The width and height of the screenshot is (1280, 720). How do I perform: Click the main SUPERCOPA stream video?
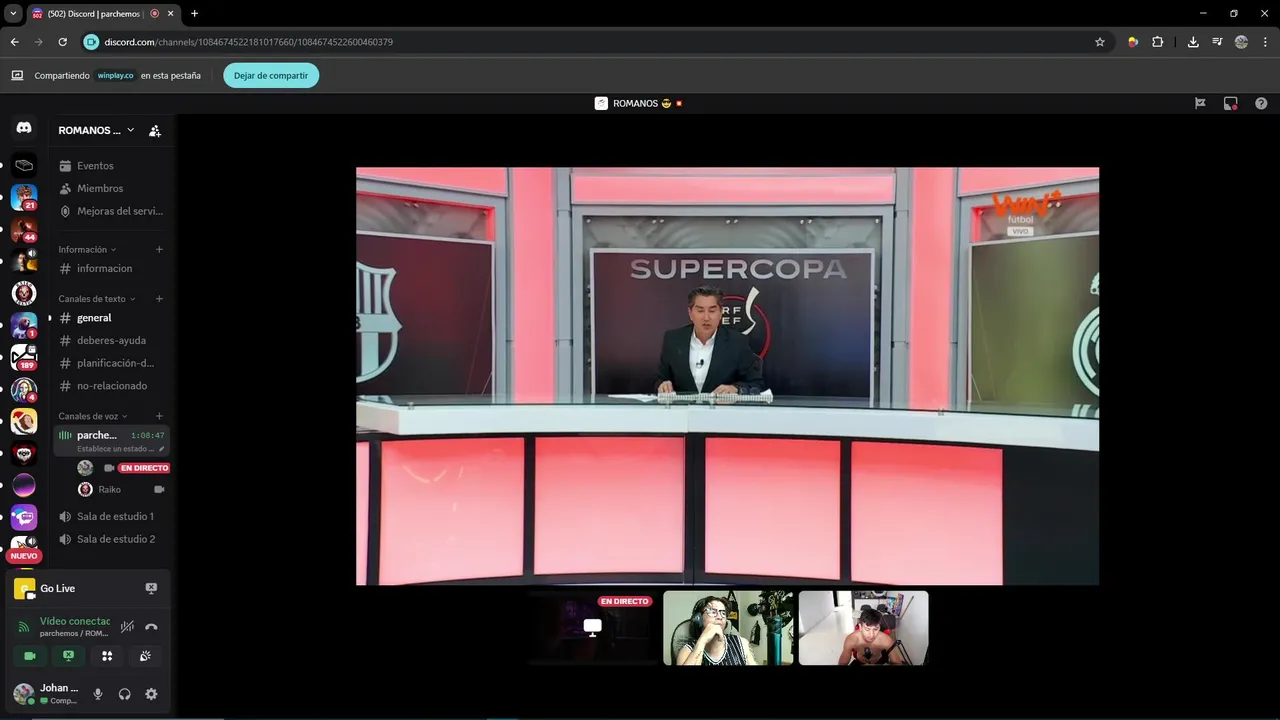tap(727, 376)
